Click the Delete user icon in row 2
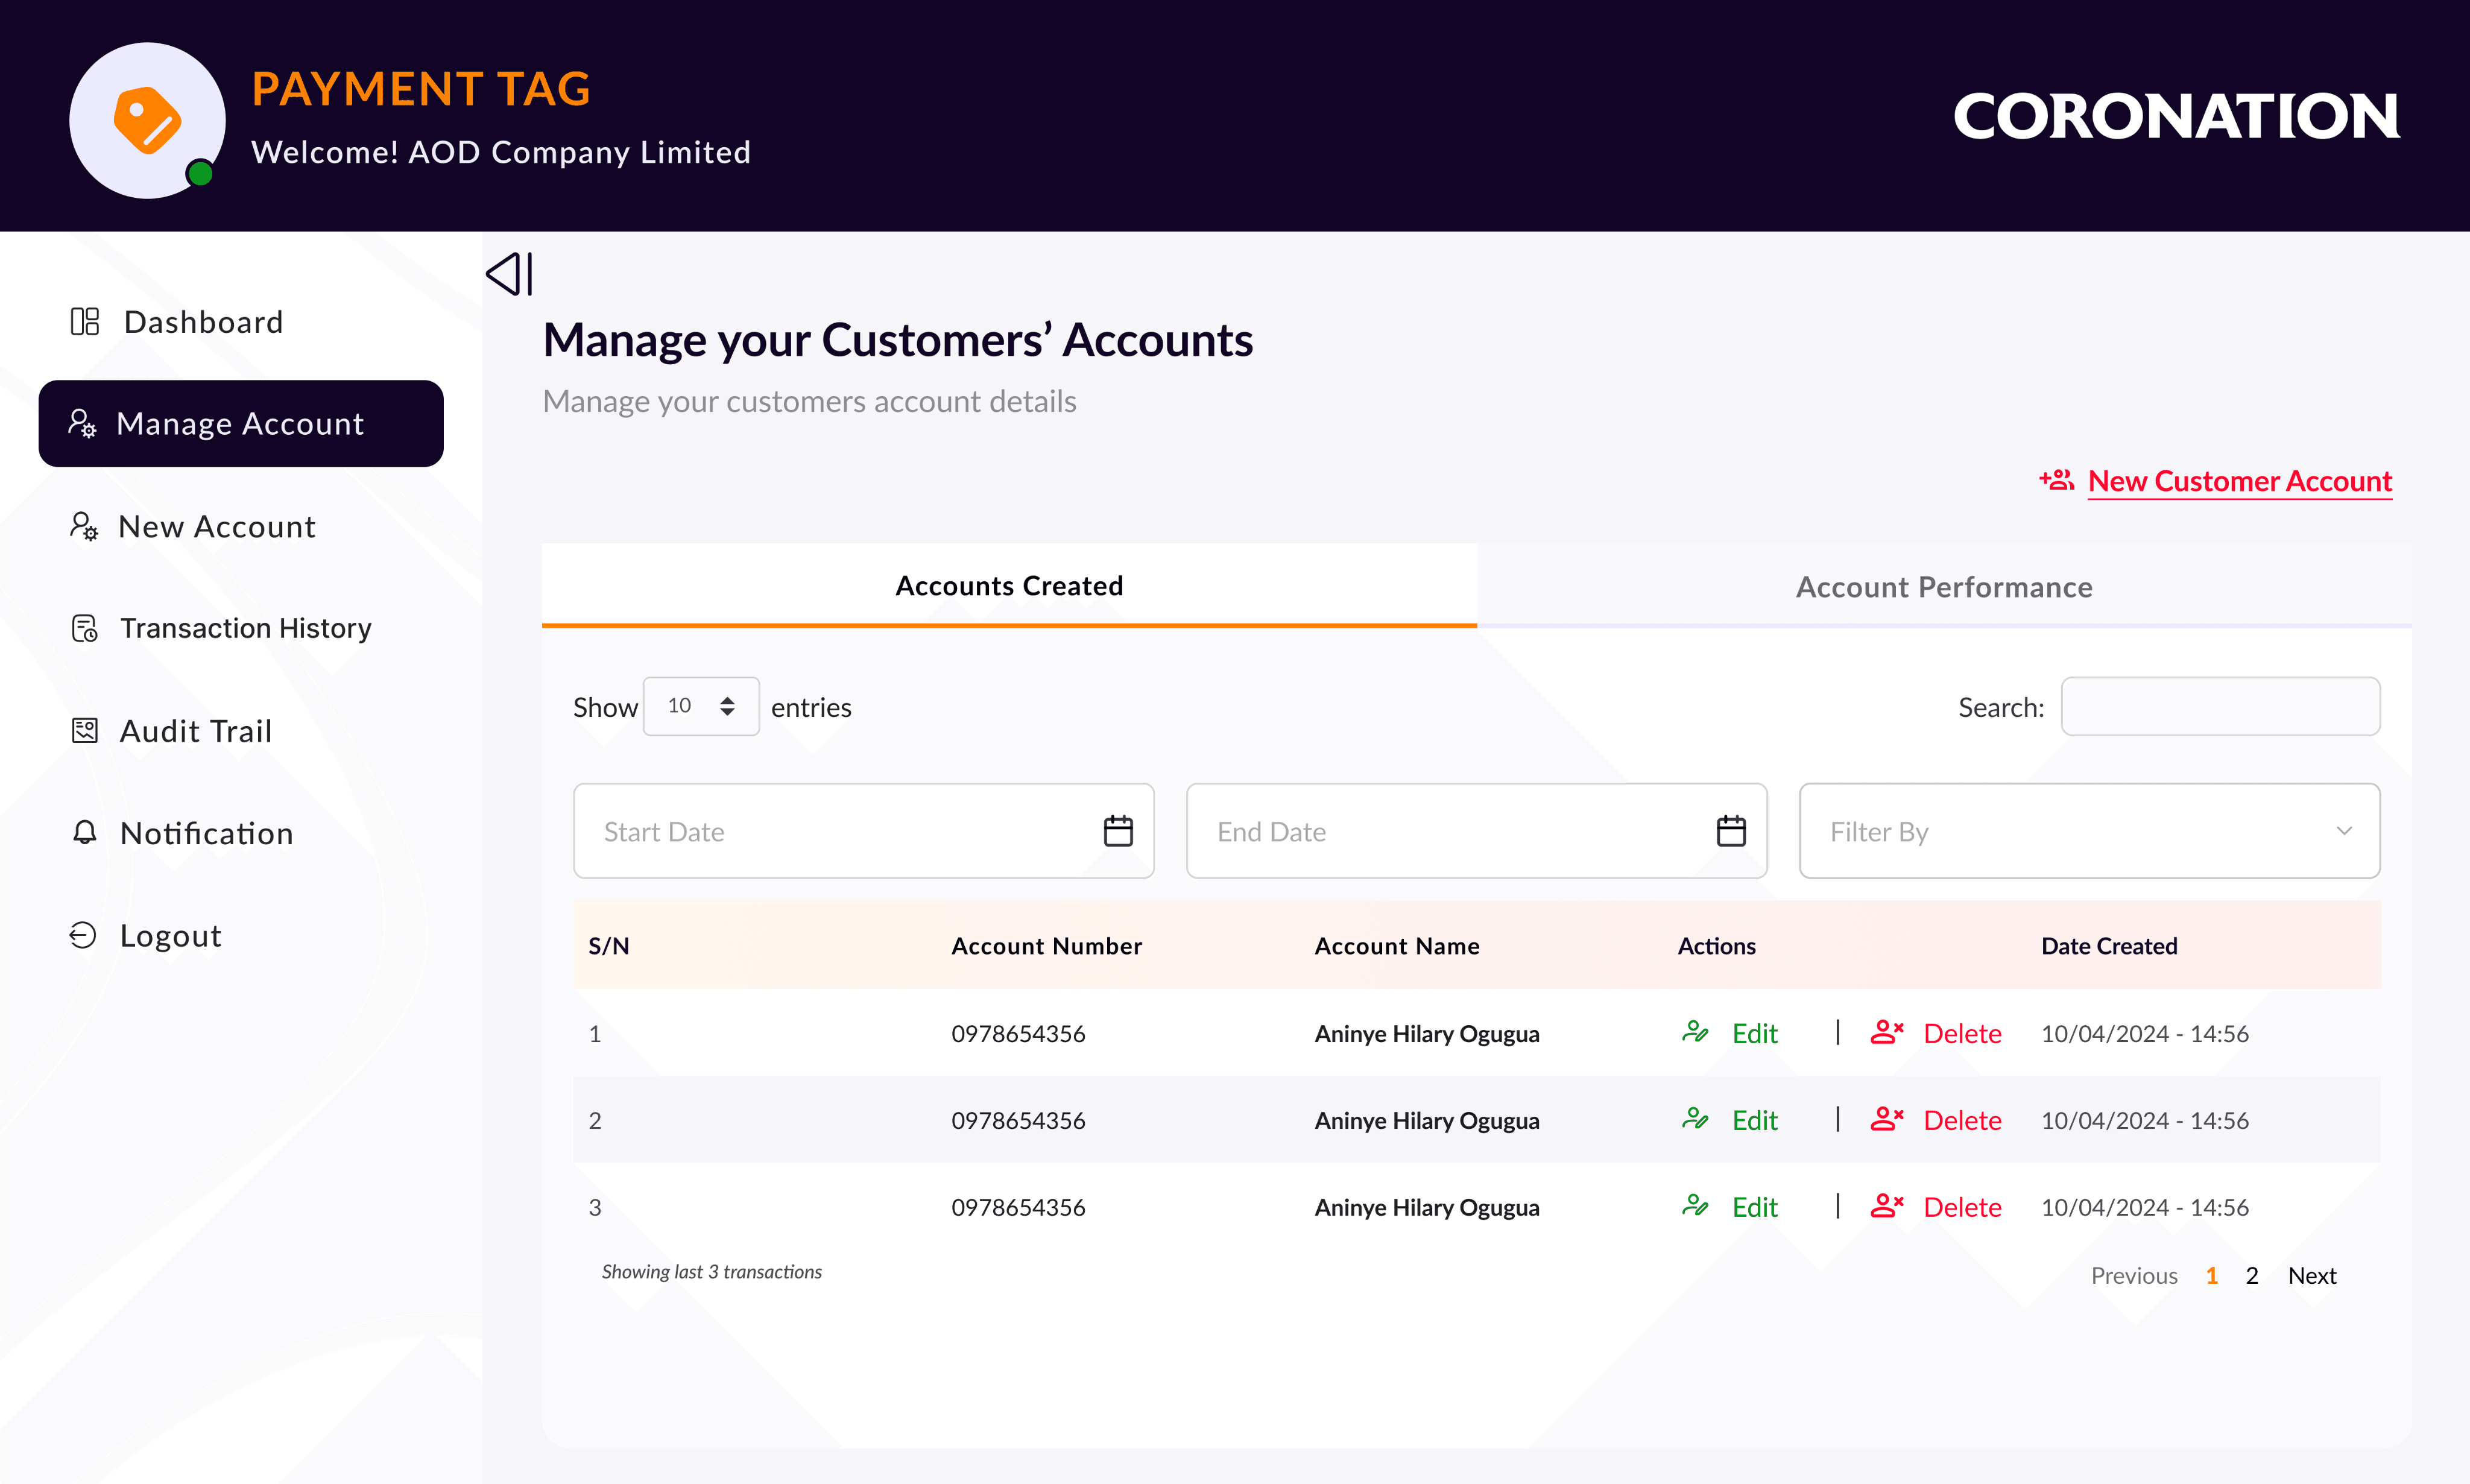The width and height of the screenshot is (2470, 1484). pos(1886,1119)
